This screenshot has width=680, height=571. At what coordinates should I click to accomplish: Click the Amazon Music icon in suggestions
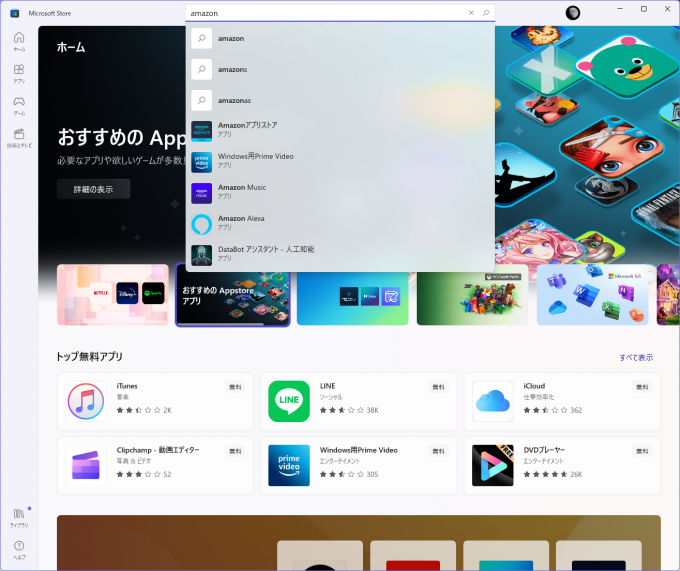[202, 193]
